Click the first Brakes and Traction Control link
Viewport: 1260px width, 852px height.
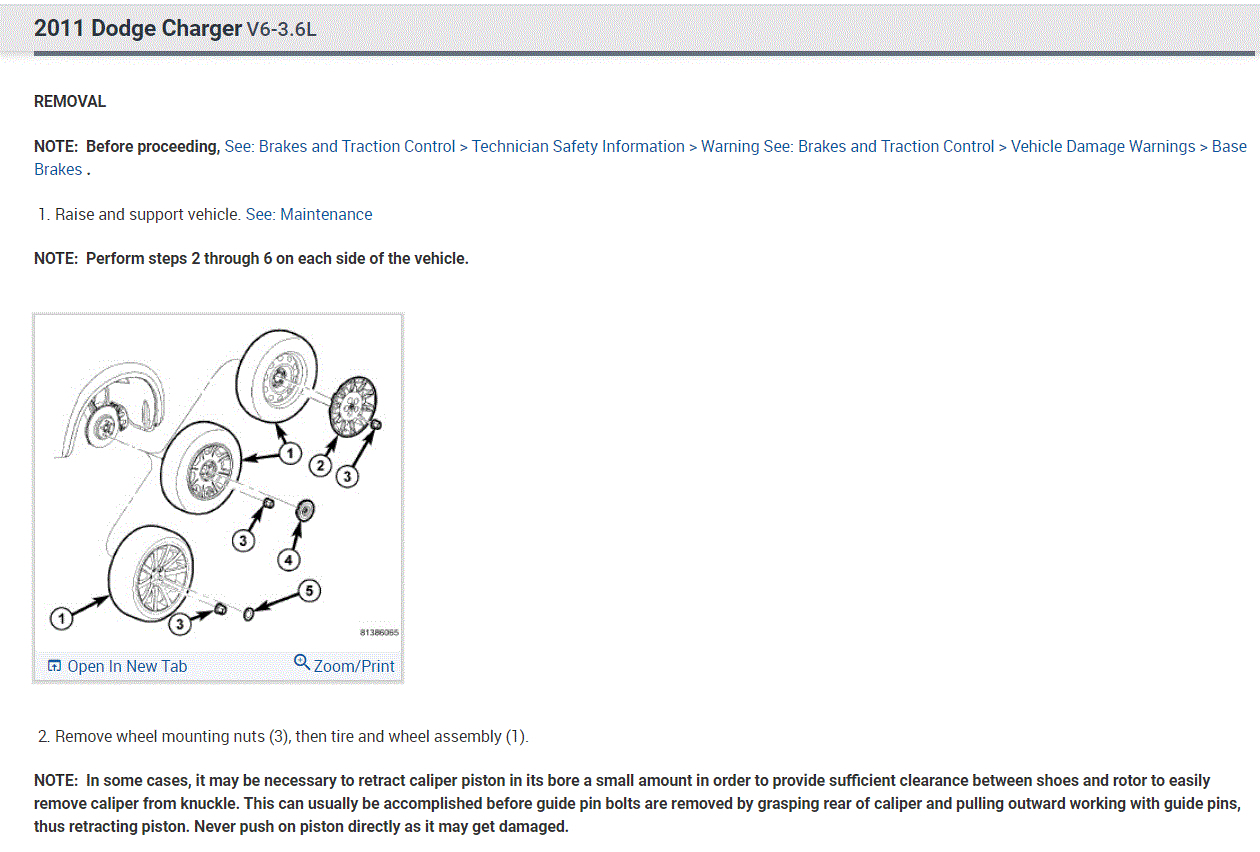click(x=357, y=146)
